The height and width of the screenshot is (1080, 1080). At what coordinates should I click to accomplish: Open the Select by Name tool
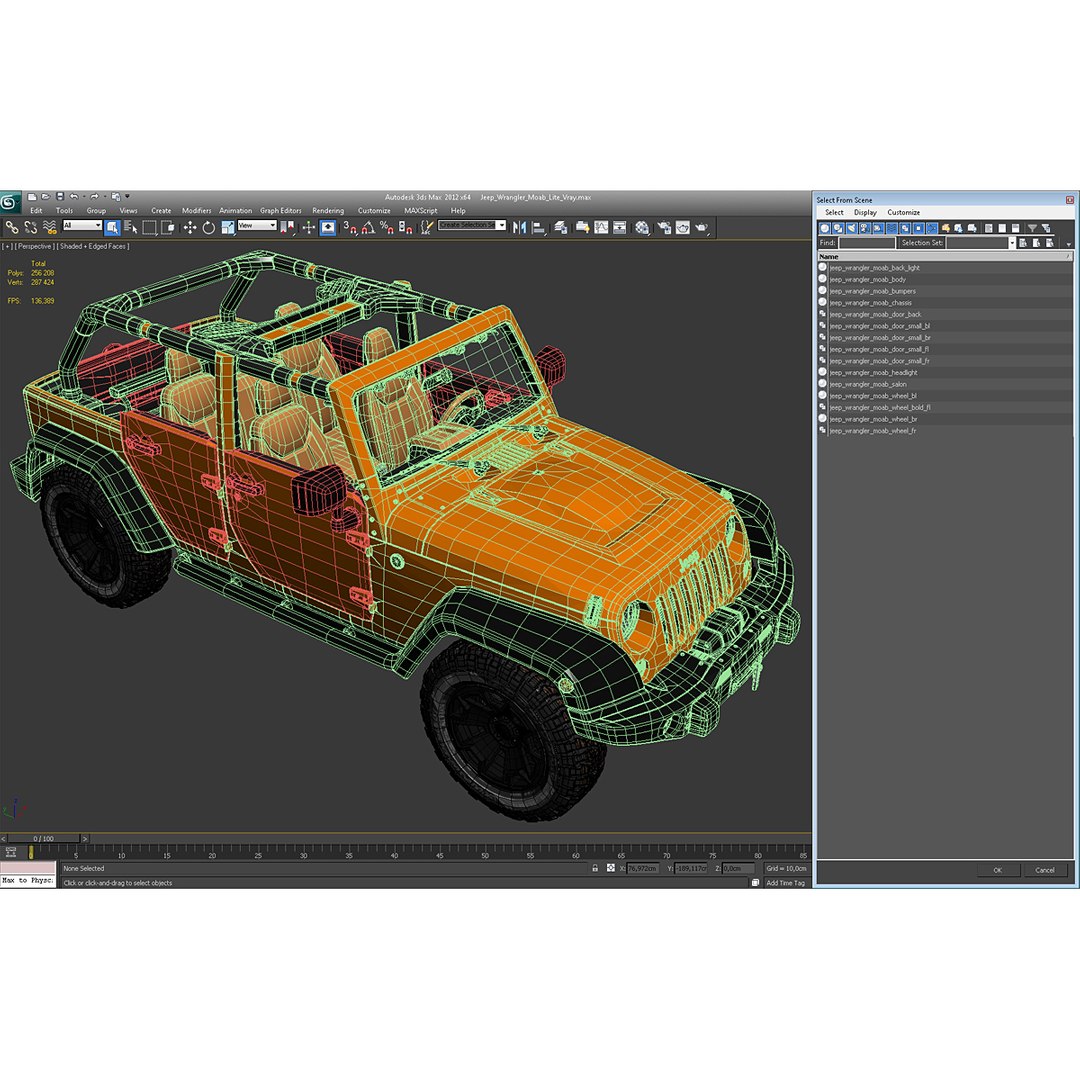(131, 227)
